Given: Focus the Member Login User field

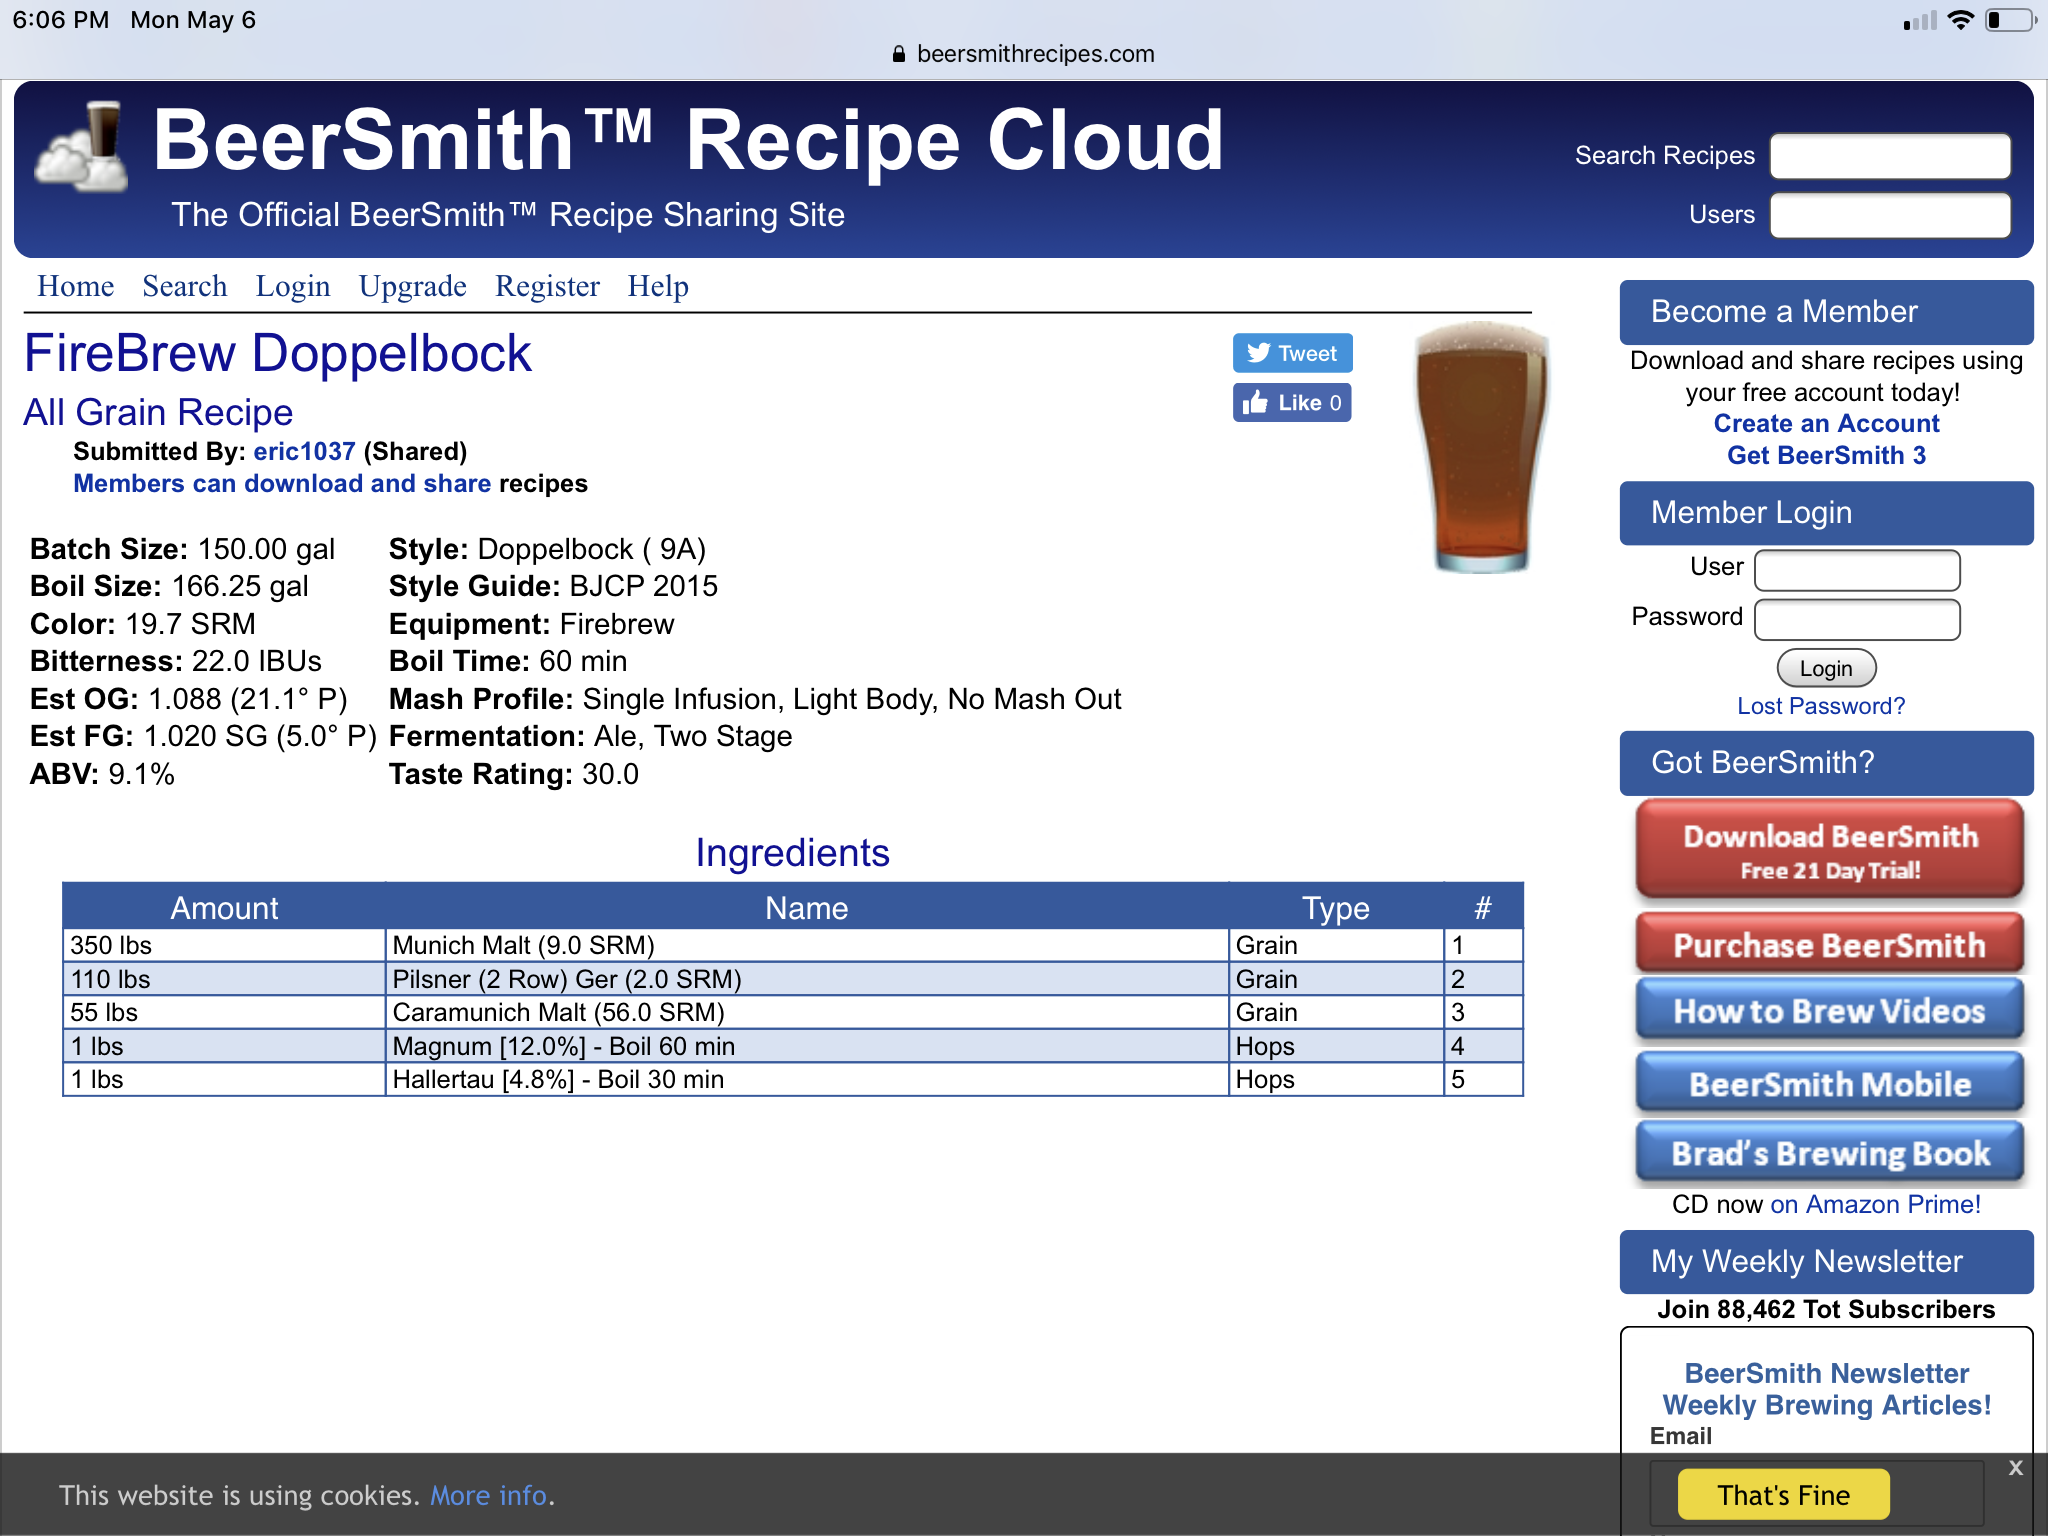Looking at the screenshot, I should click(x=1857, y=569).
